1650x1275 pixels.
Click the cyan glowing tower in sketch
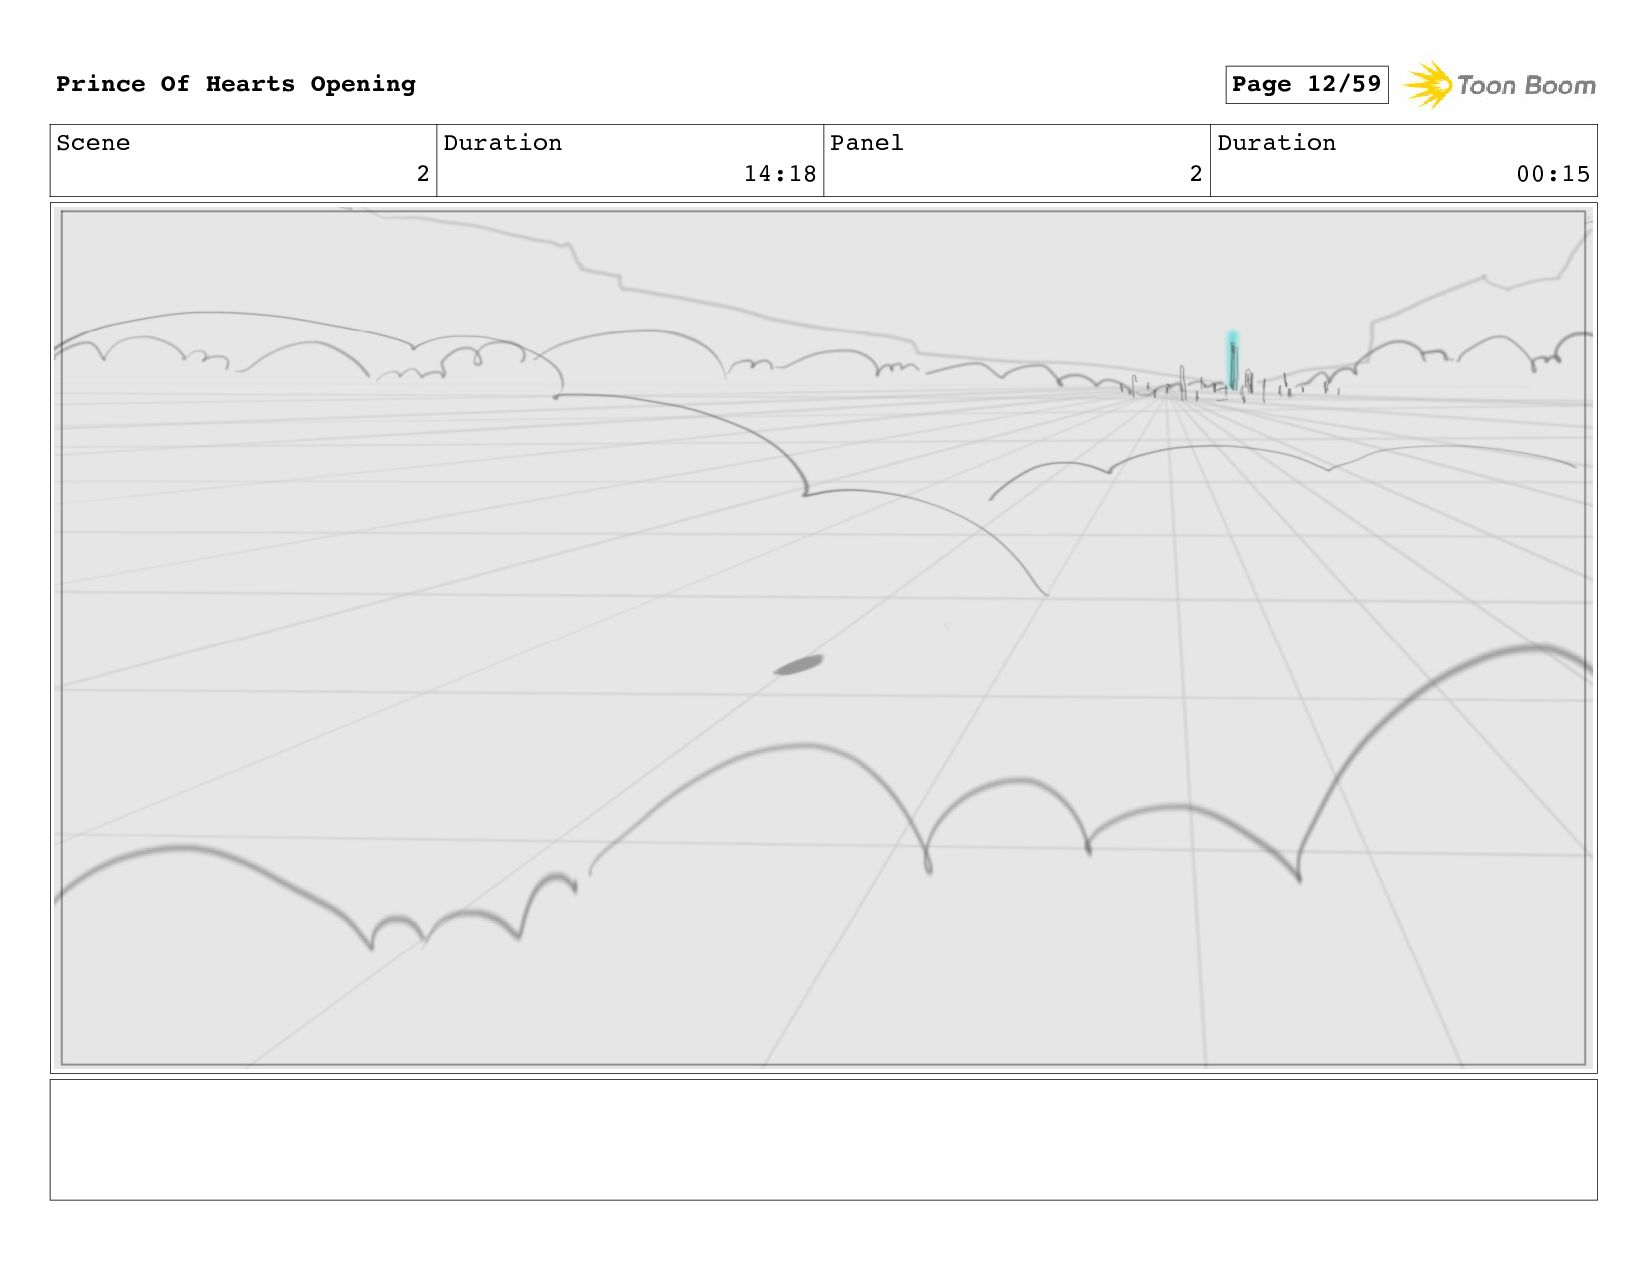click(1233, 361)
